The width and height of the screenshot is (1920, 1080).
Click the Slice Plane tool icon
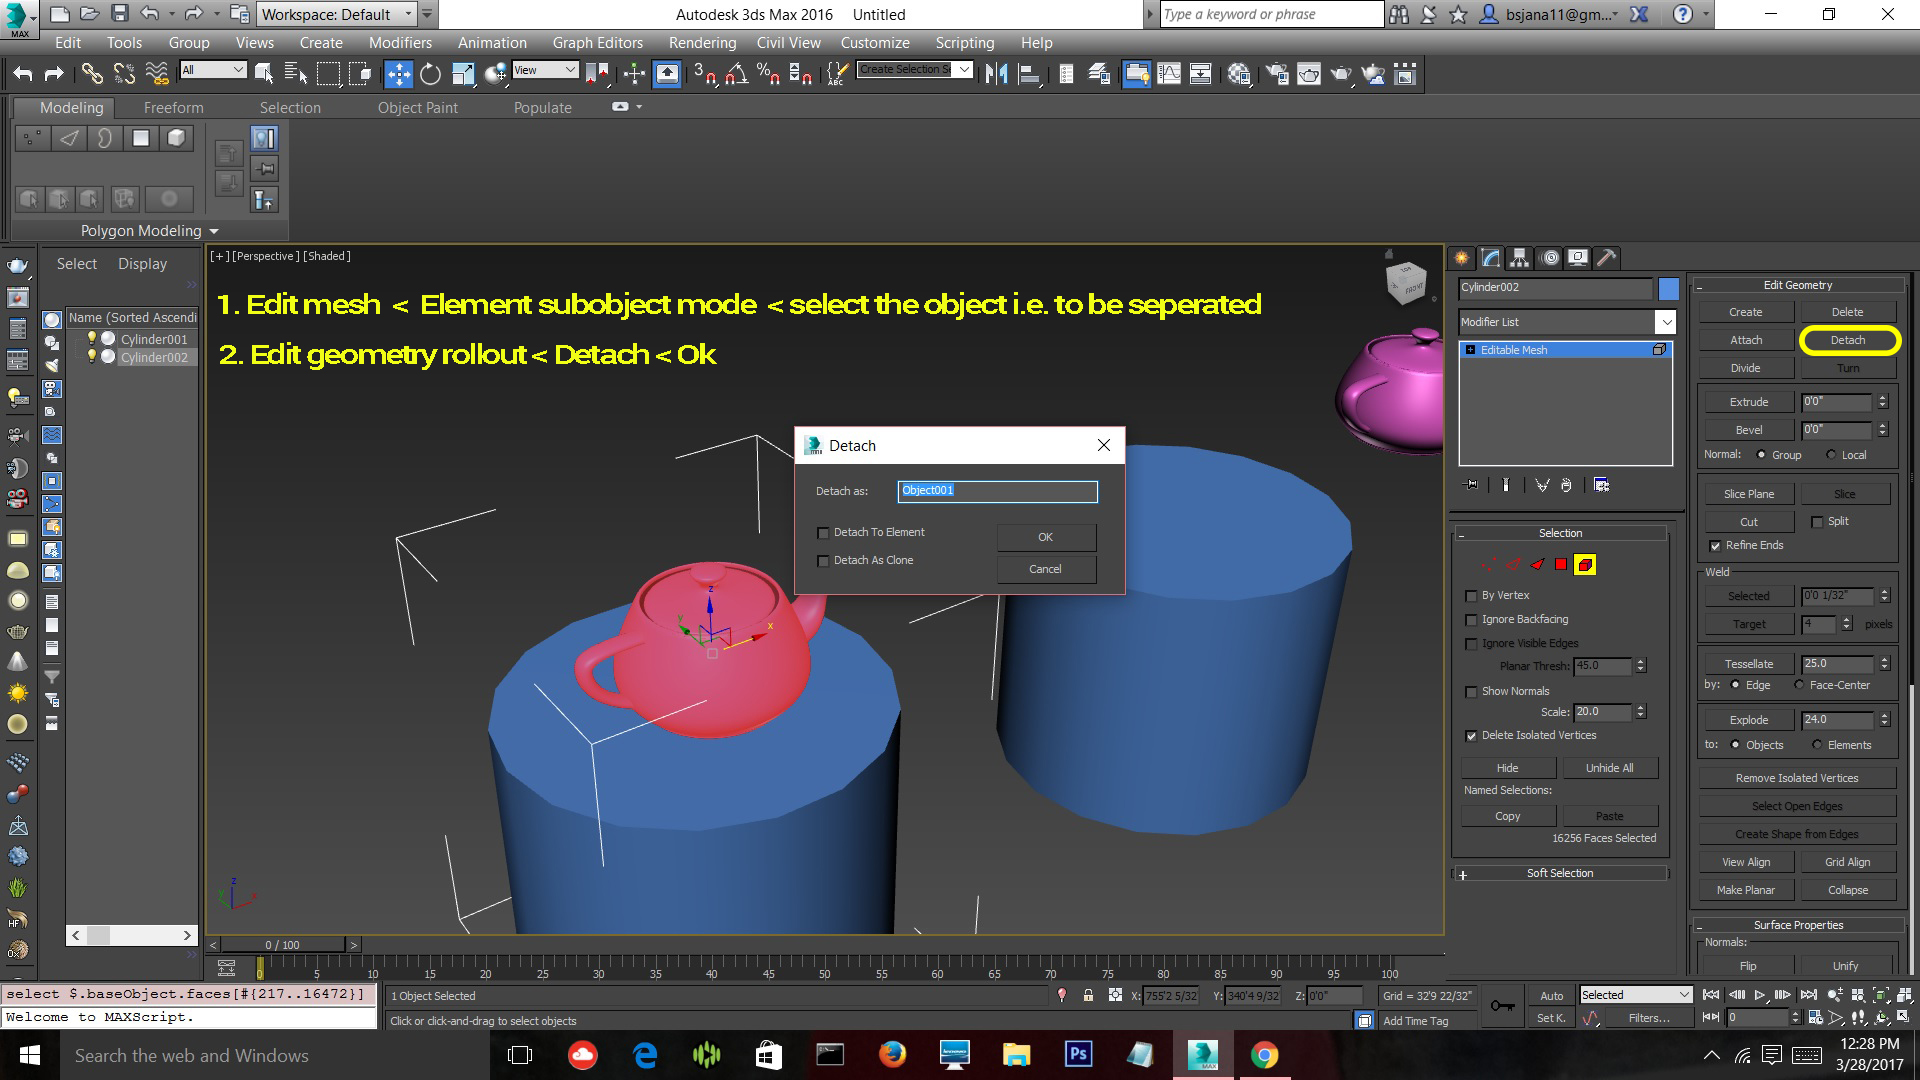1749,492
